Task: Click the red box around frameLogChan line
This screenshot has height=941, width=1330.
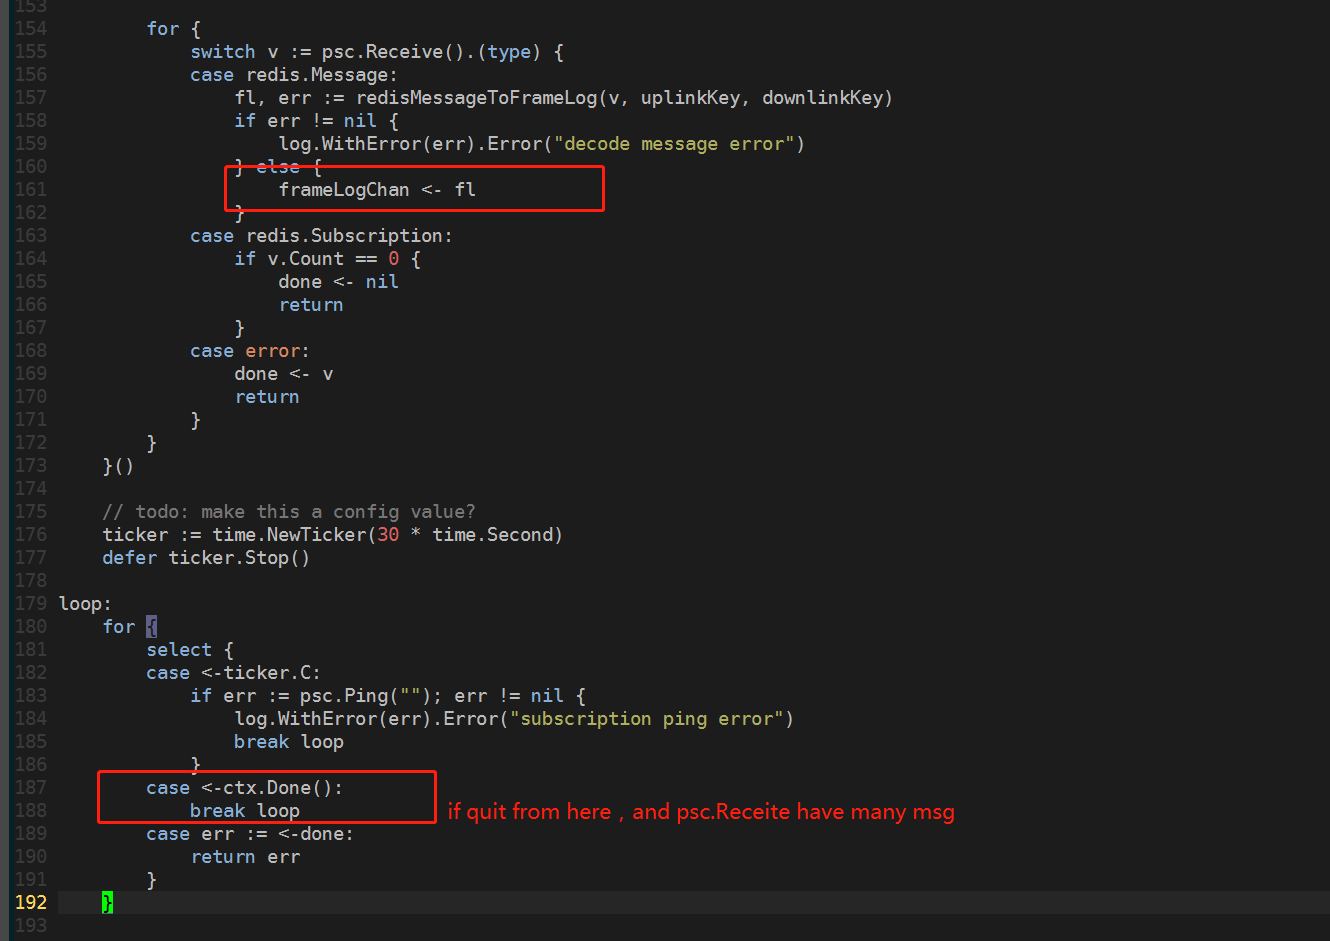Action: 414,188
